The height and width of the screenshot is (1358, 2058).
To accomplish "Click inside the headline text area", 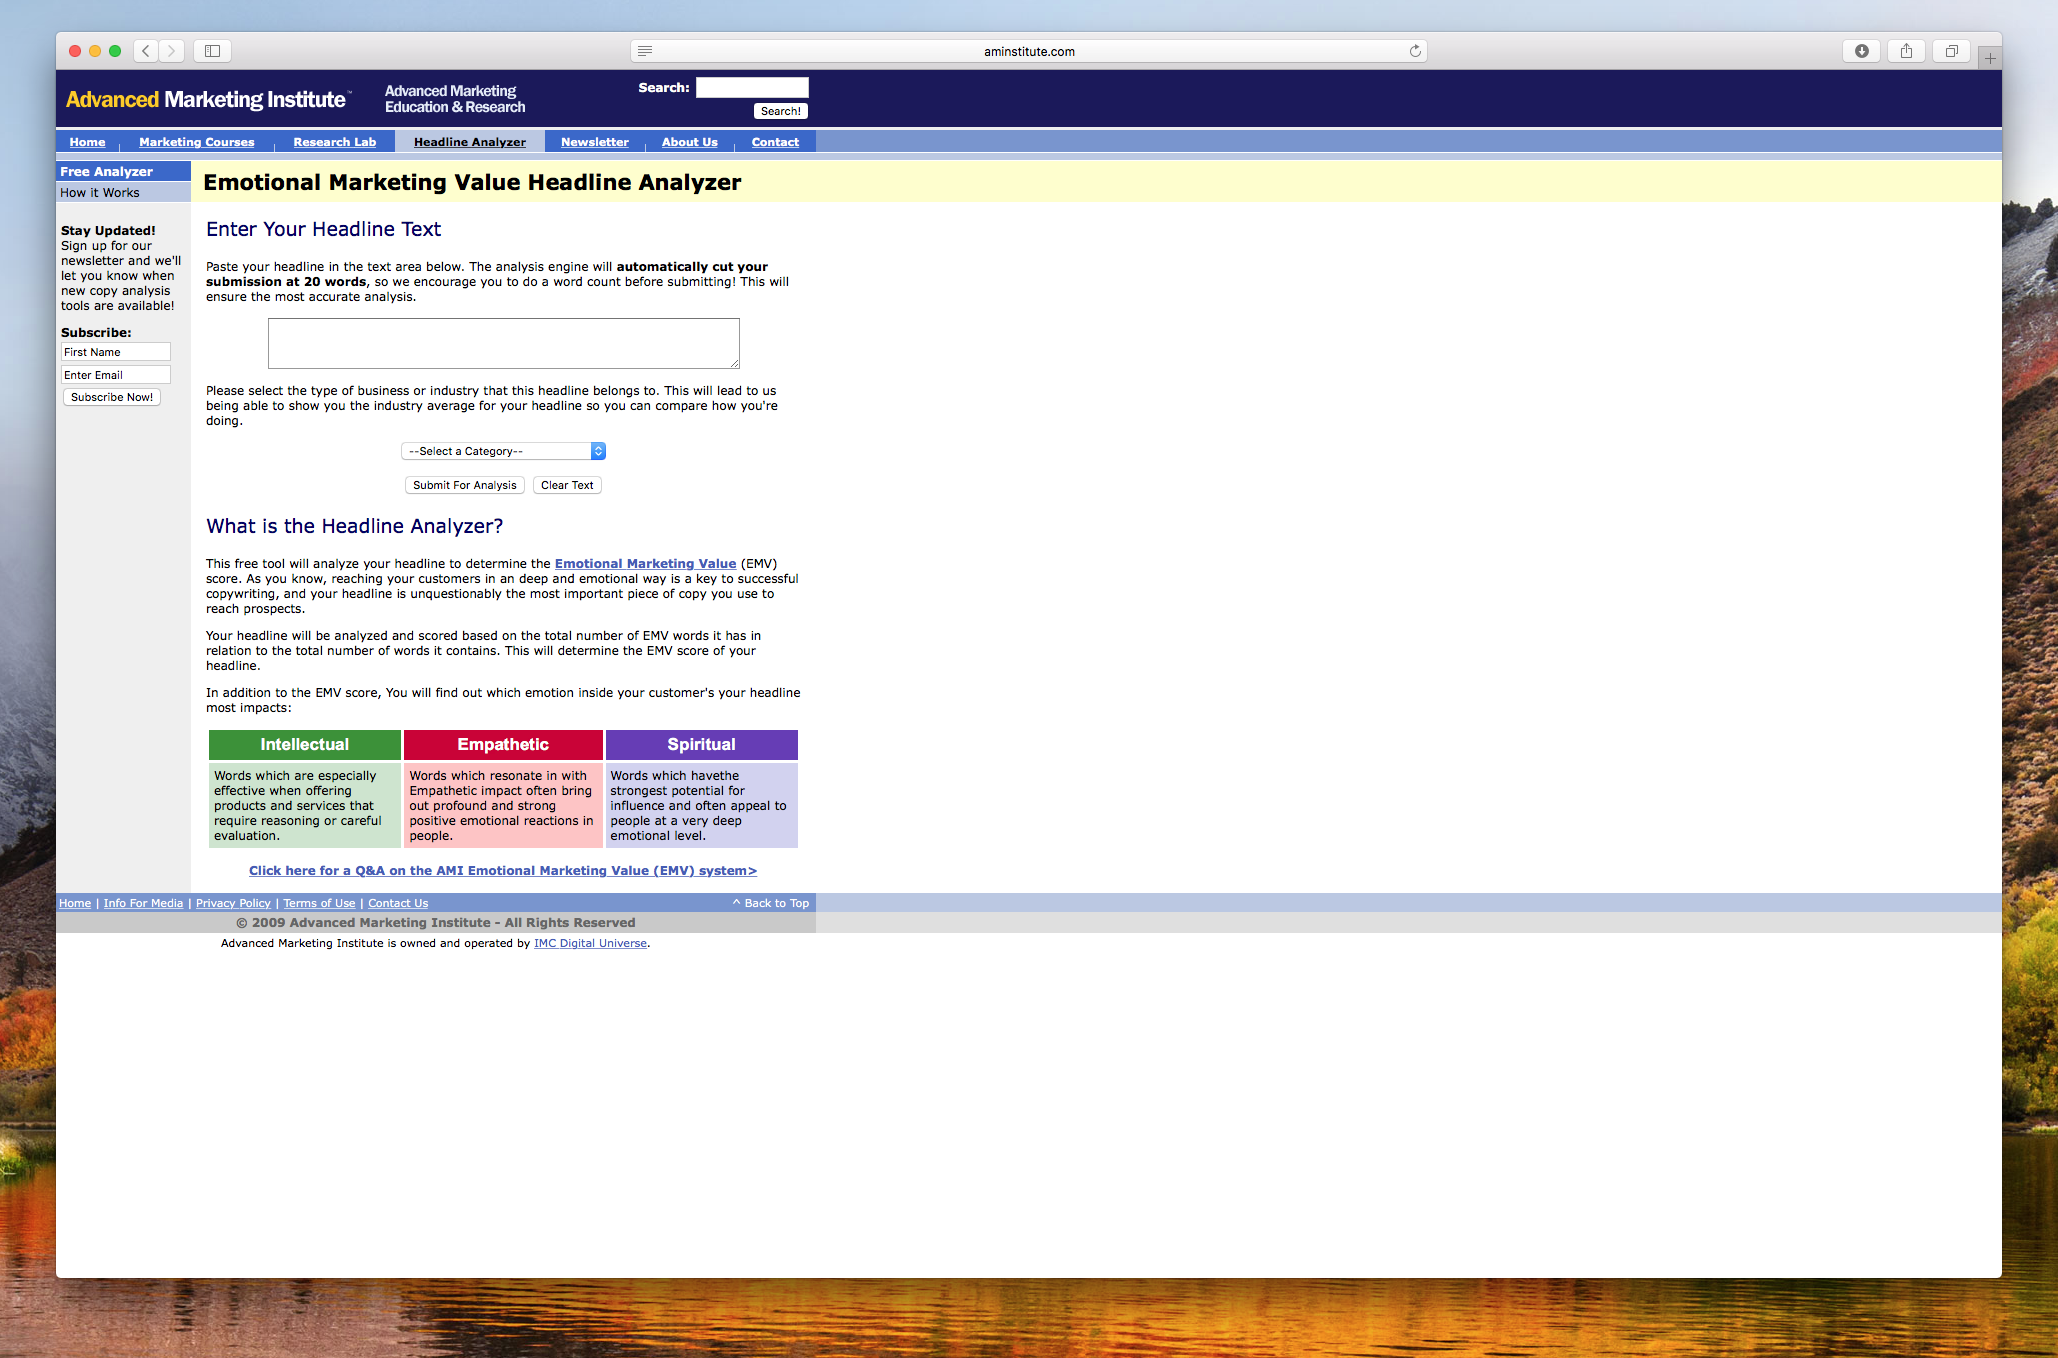I will pyautogui.click(x=504, y=344).
